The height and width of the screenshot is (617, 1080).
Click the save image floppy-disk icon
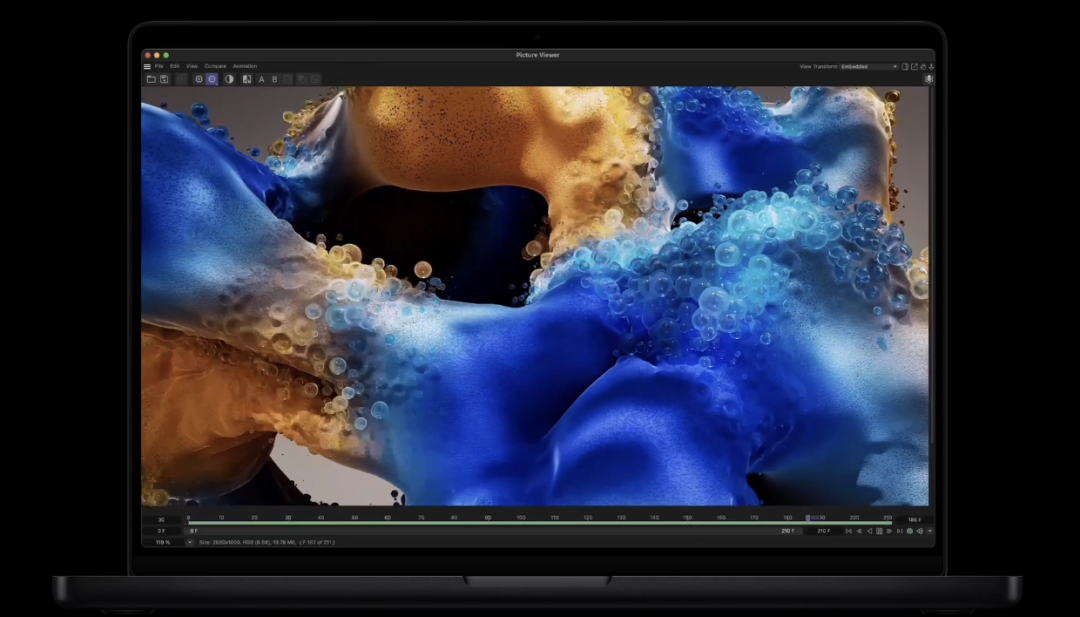tap(164, 79)
